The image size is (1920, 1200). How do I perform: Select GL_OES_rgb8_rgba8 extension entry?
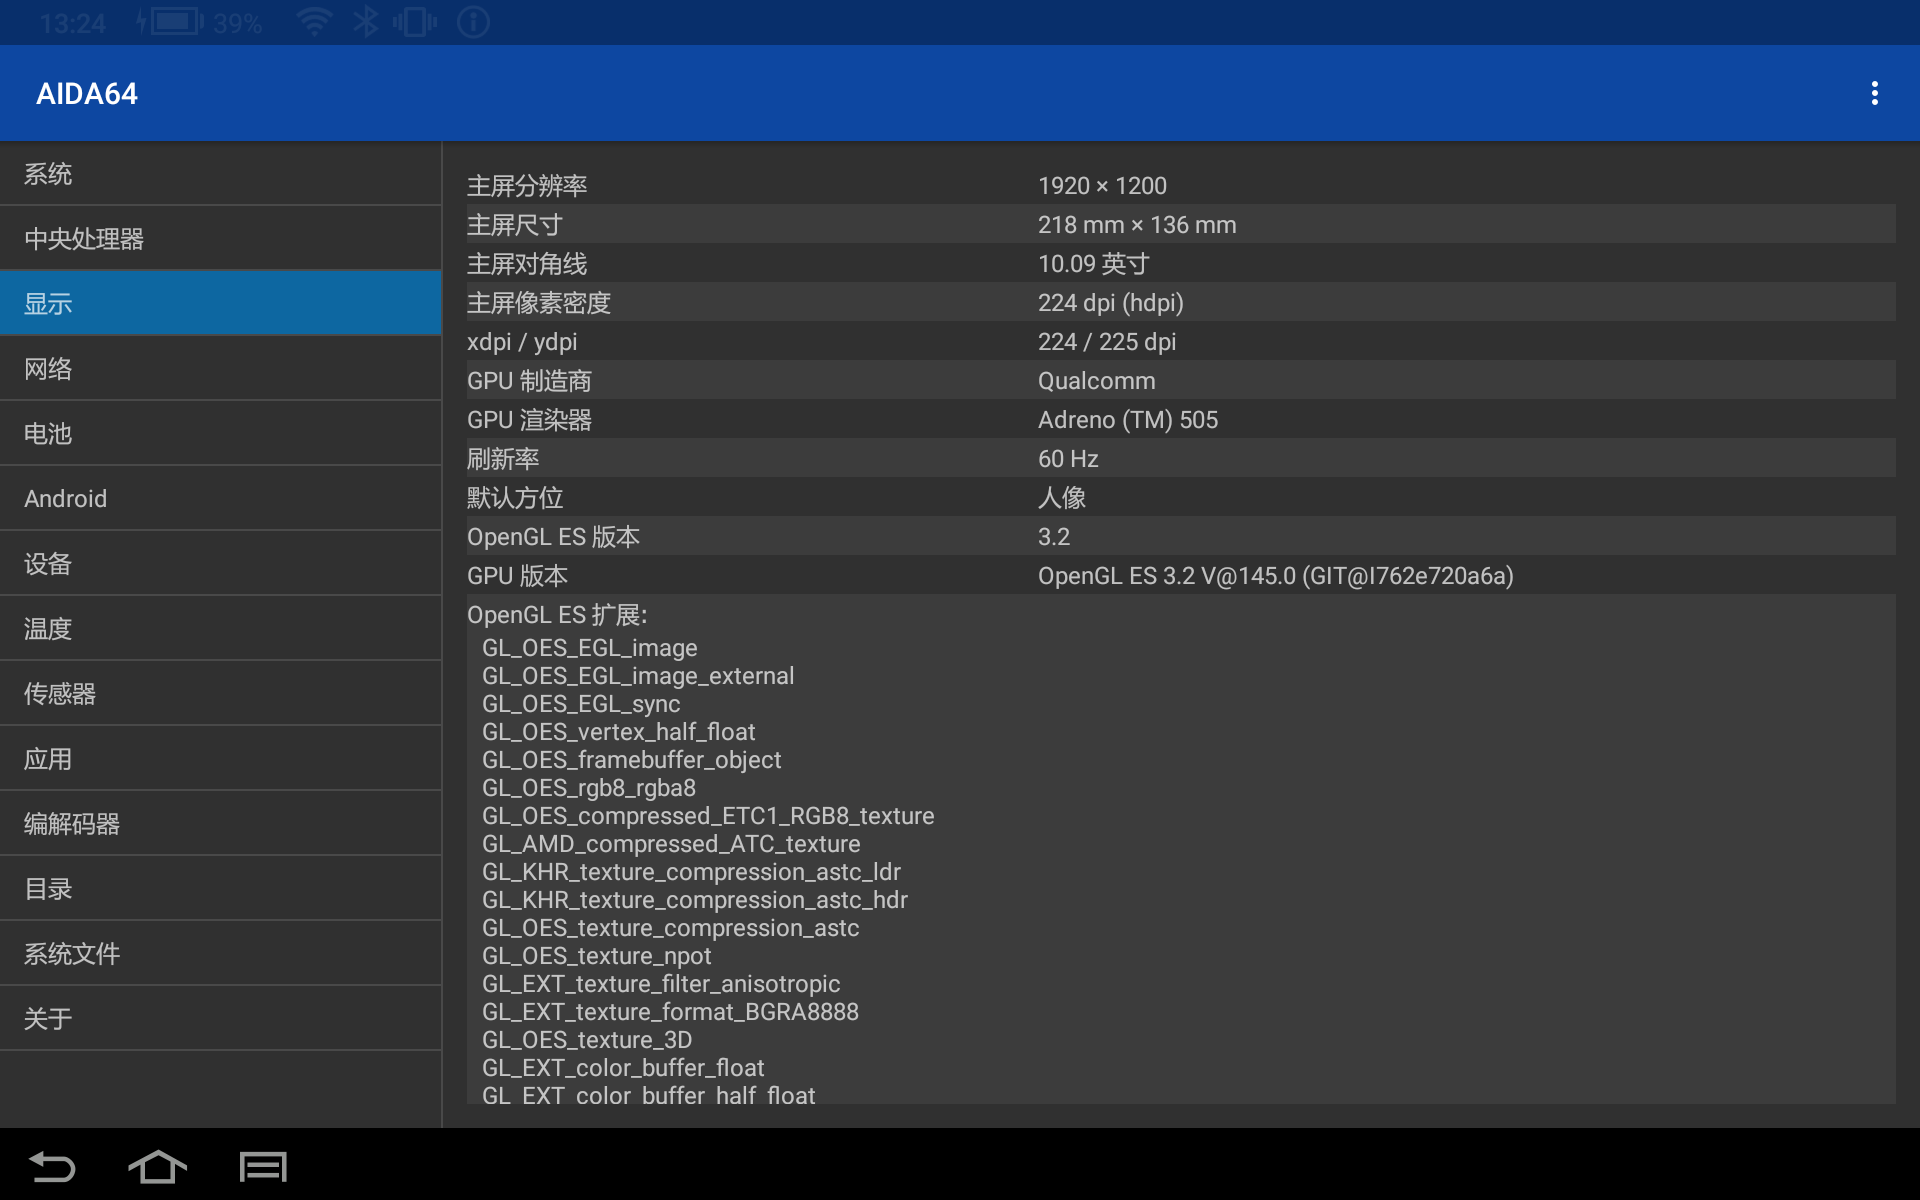click(589, 788)
